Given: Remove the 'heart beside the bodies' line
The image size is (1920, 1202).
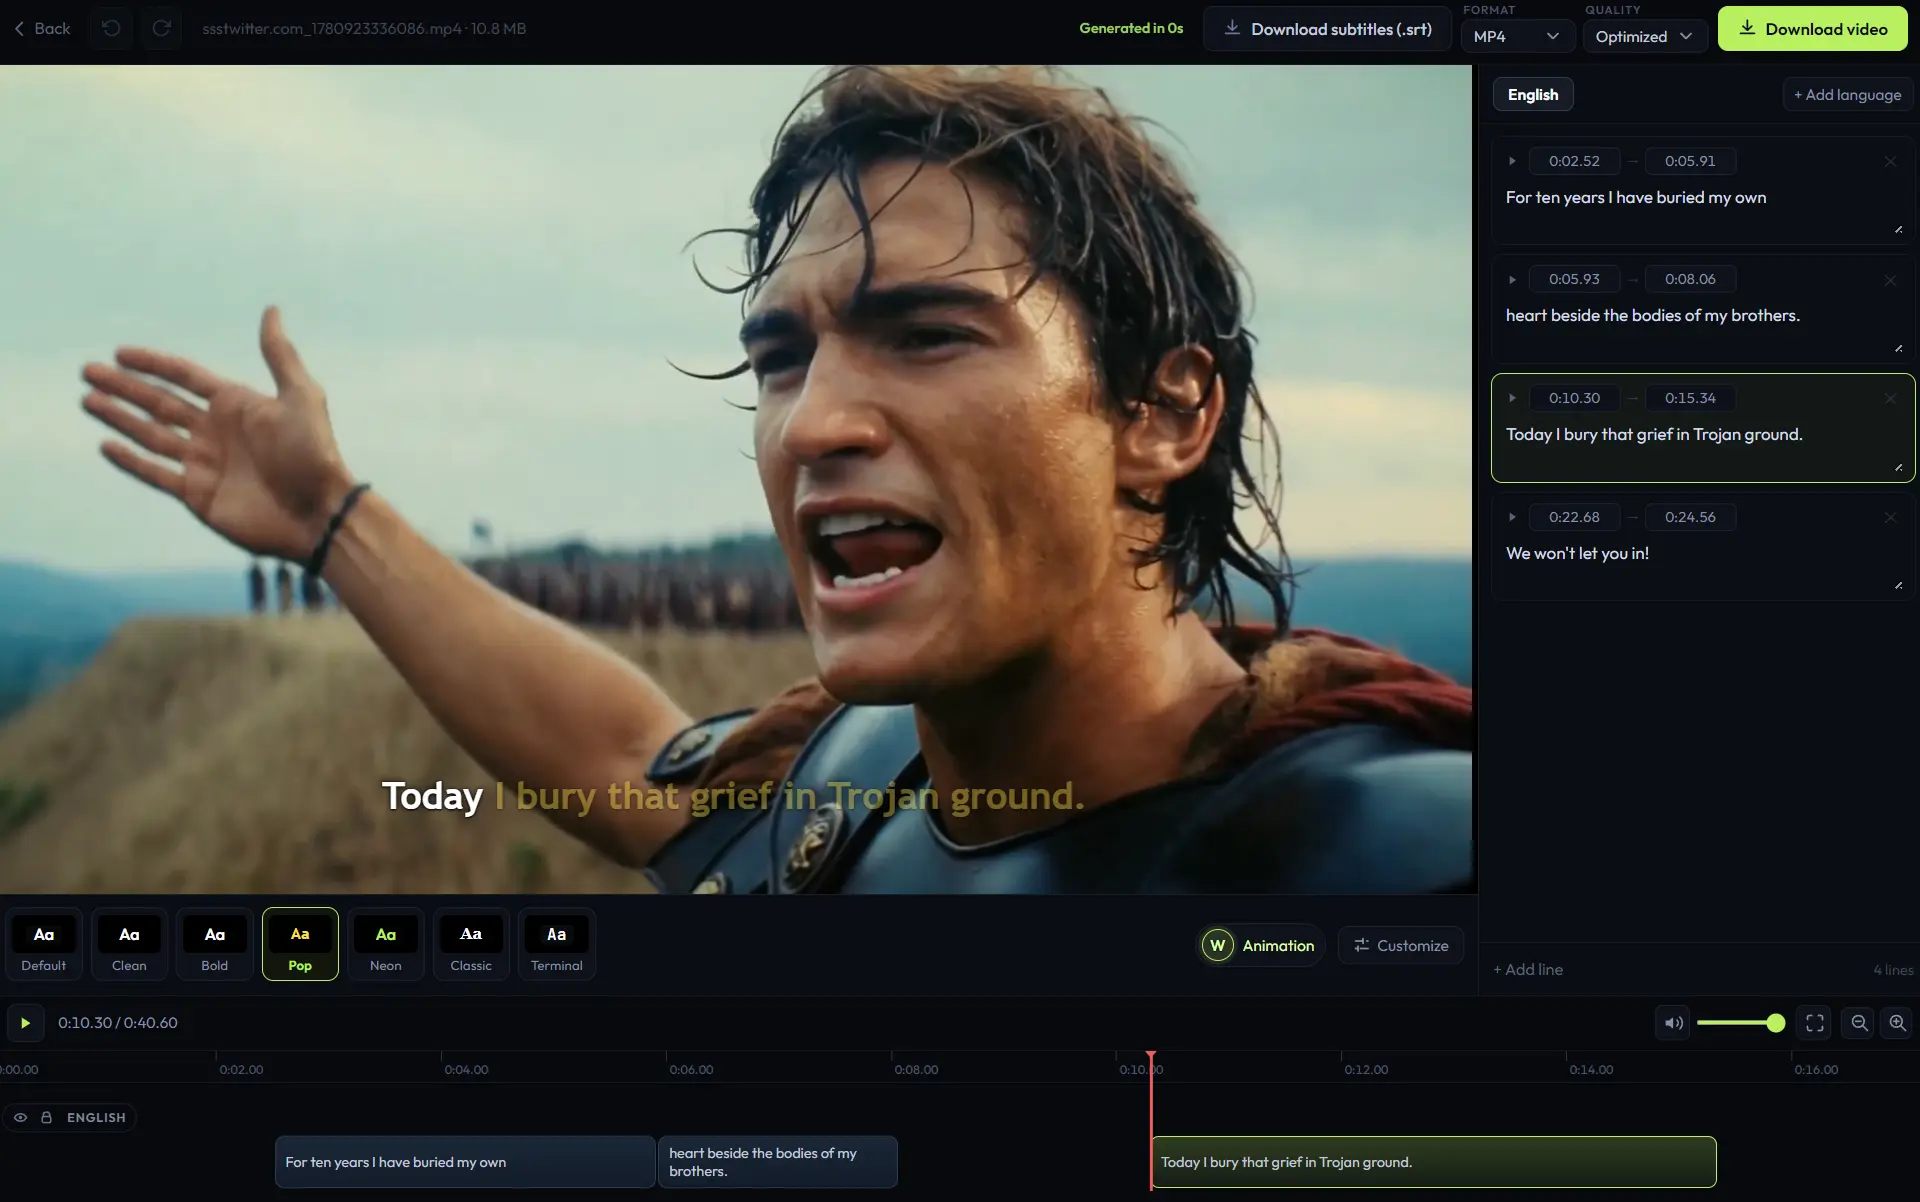Looking at the screenshot, I should click(1890, 280).
